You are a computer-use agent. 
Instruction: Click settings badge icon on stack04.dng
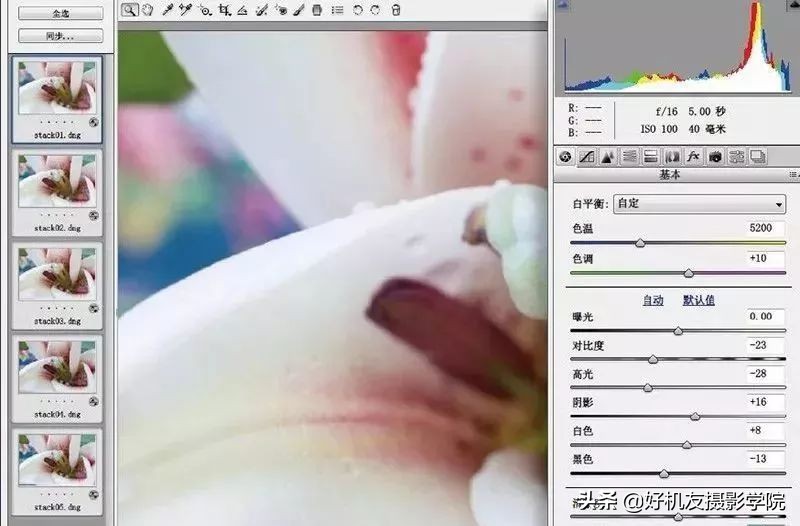click(93, 402)
